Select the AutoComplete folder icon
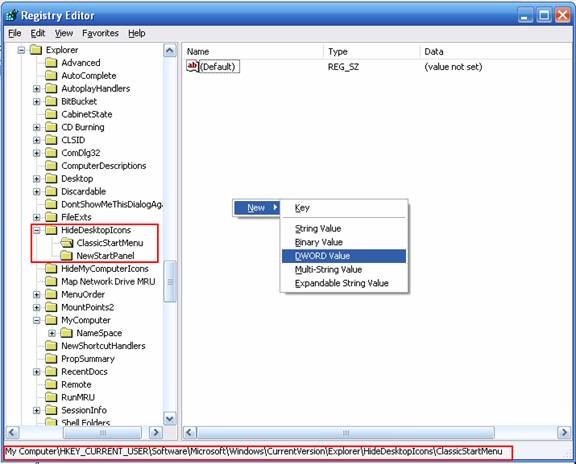576x464 pixels. [x=51, y=76]
